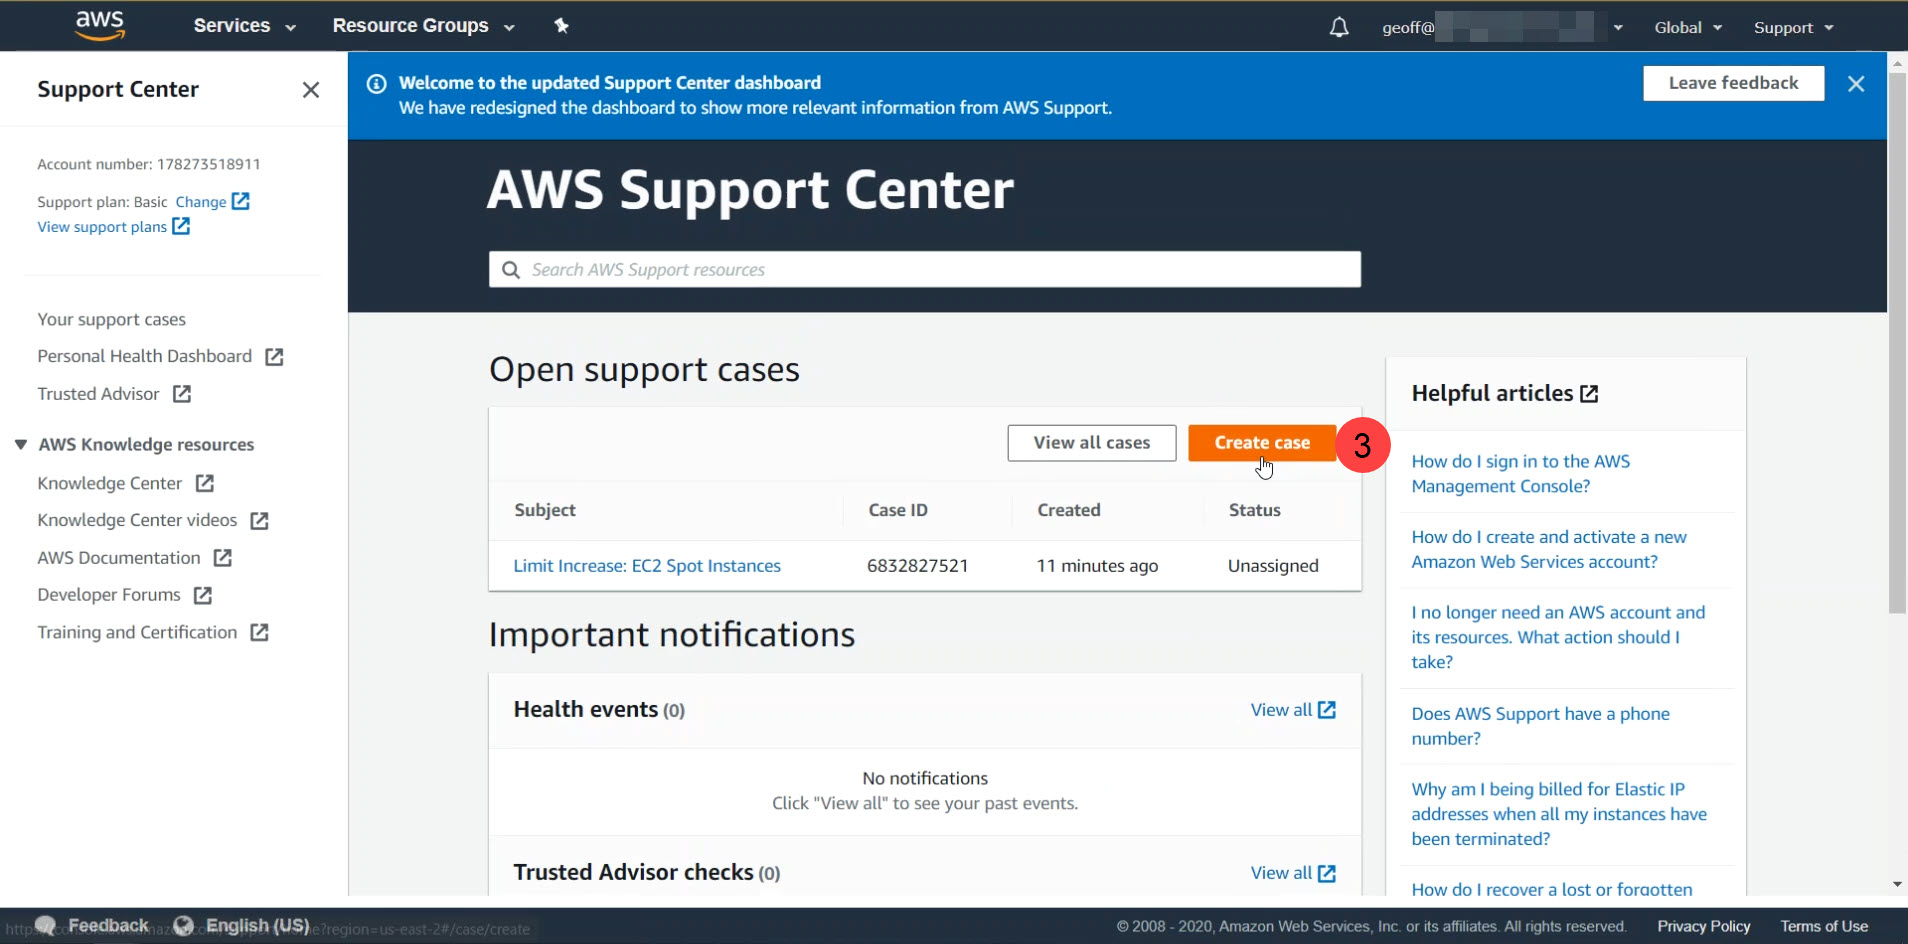1908x944 pixels.
Task: Open AWS Documentation from sidebar
Action: [119, 558]
